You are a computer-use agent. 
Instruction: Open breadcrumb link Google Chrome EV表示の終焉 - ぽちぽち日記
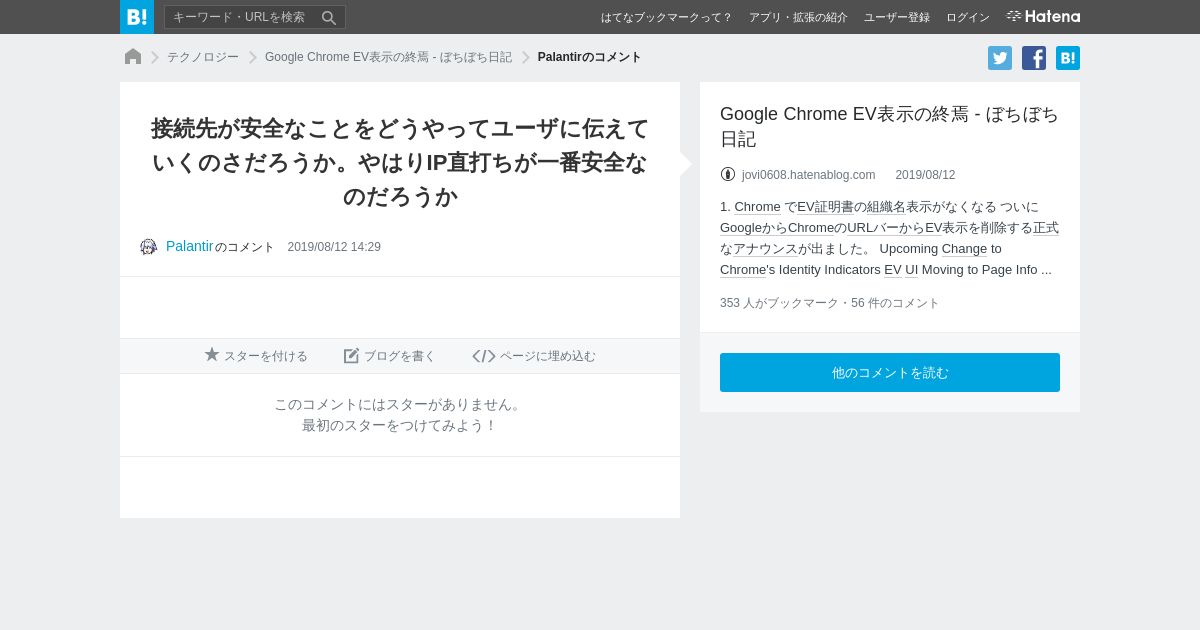click(388, 58)
